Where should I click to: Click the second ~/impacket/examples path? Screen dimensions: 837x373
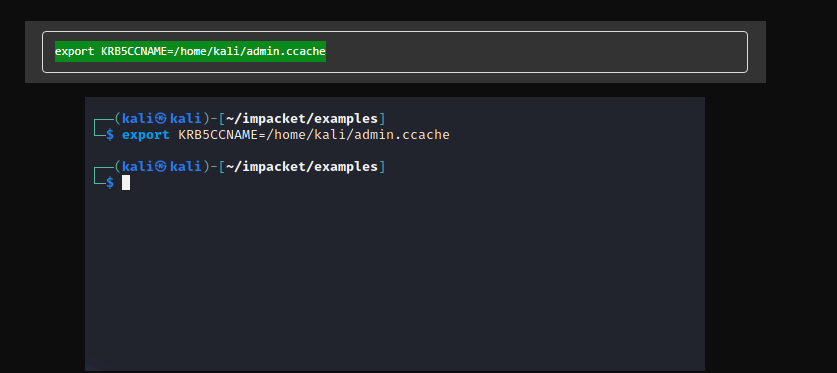click(302, 166)
